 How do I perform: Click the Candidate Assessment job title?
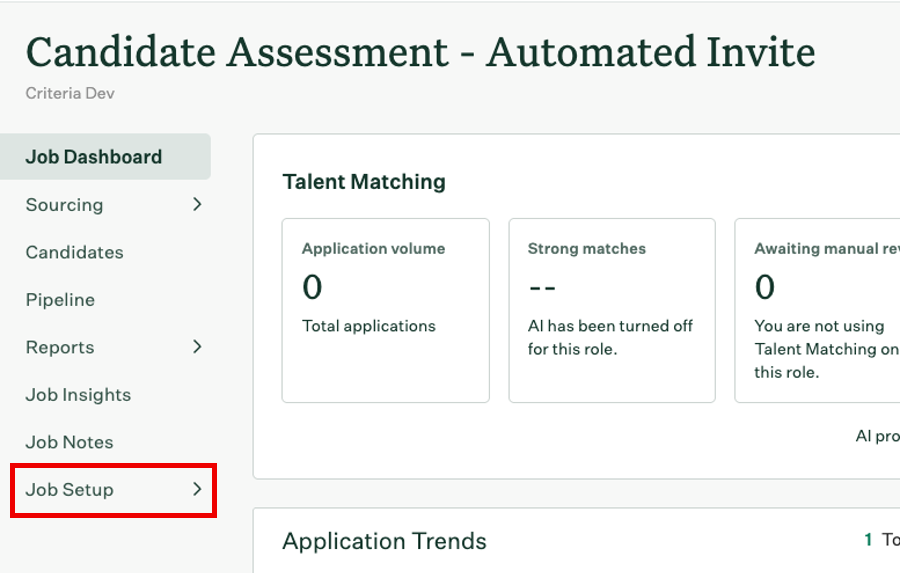[420, 52]
